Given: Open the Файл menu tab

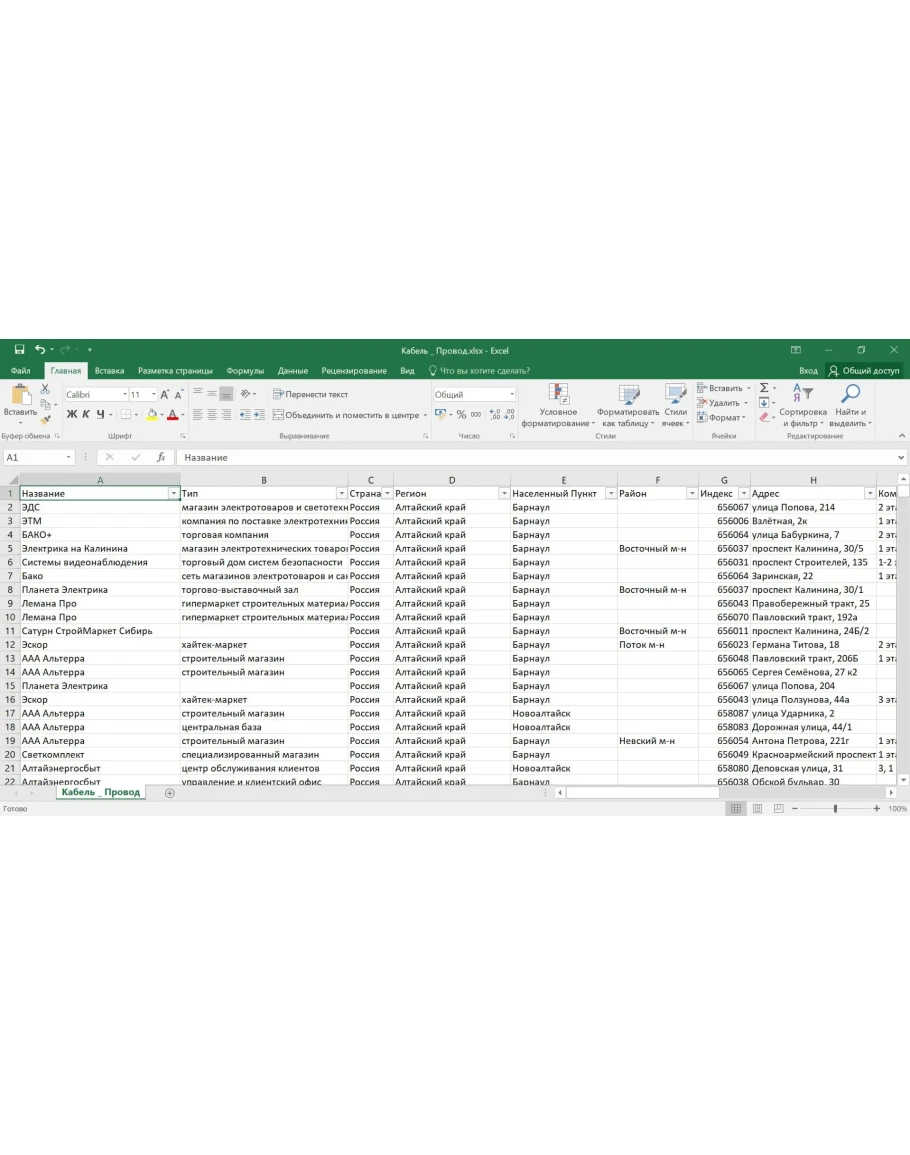Looking at the screenshot, I should tap(21, 371).
